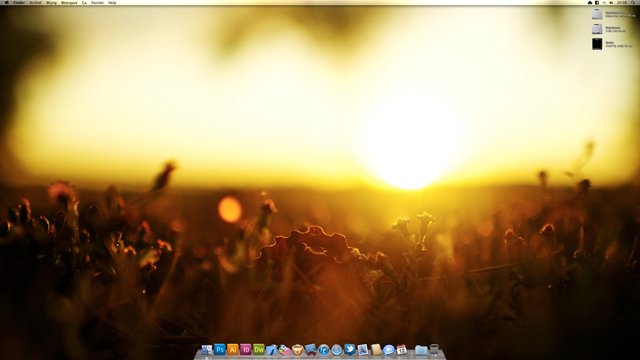
Task: Click the clock in the menu bar
Action: click(622, 2)
